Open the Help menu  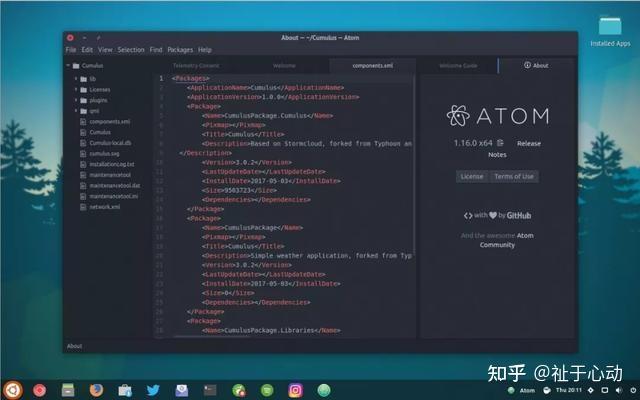205,50
